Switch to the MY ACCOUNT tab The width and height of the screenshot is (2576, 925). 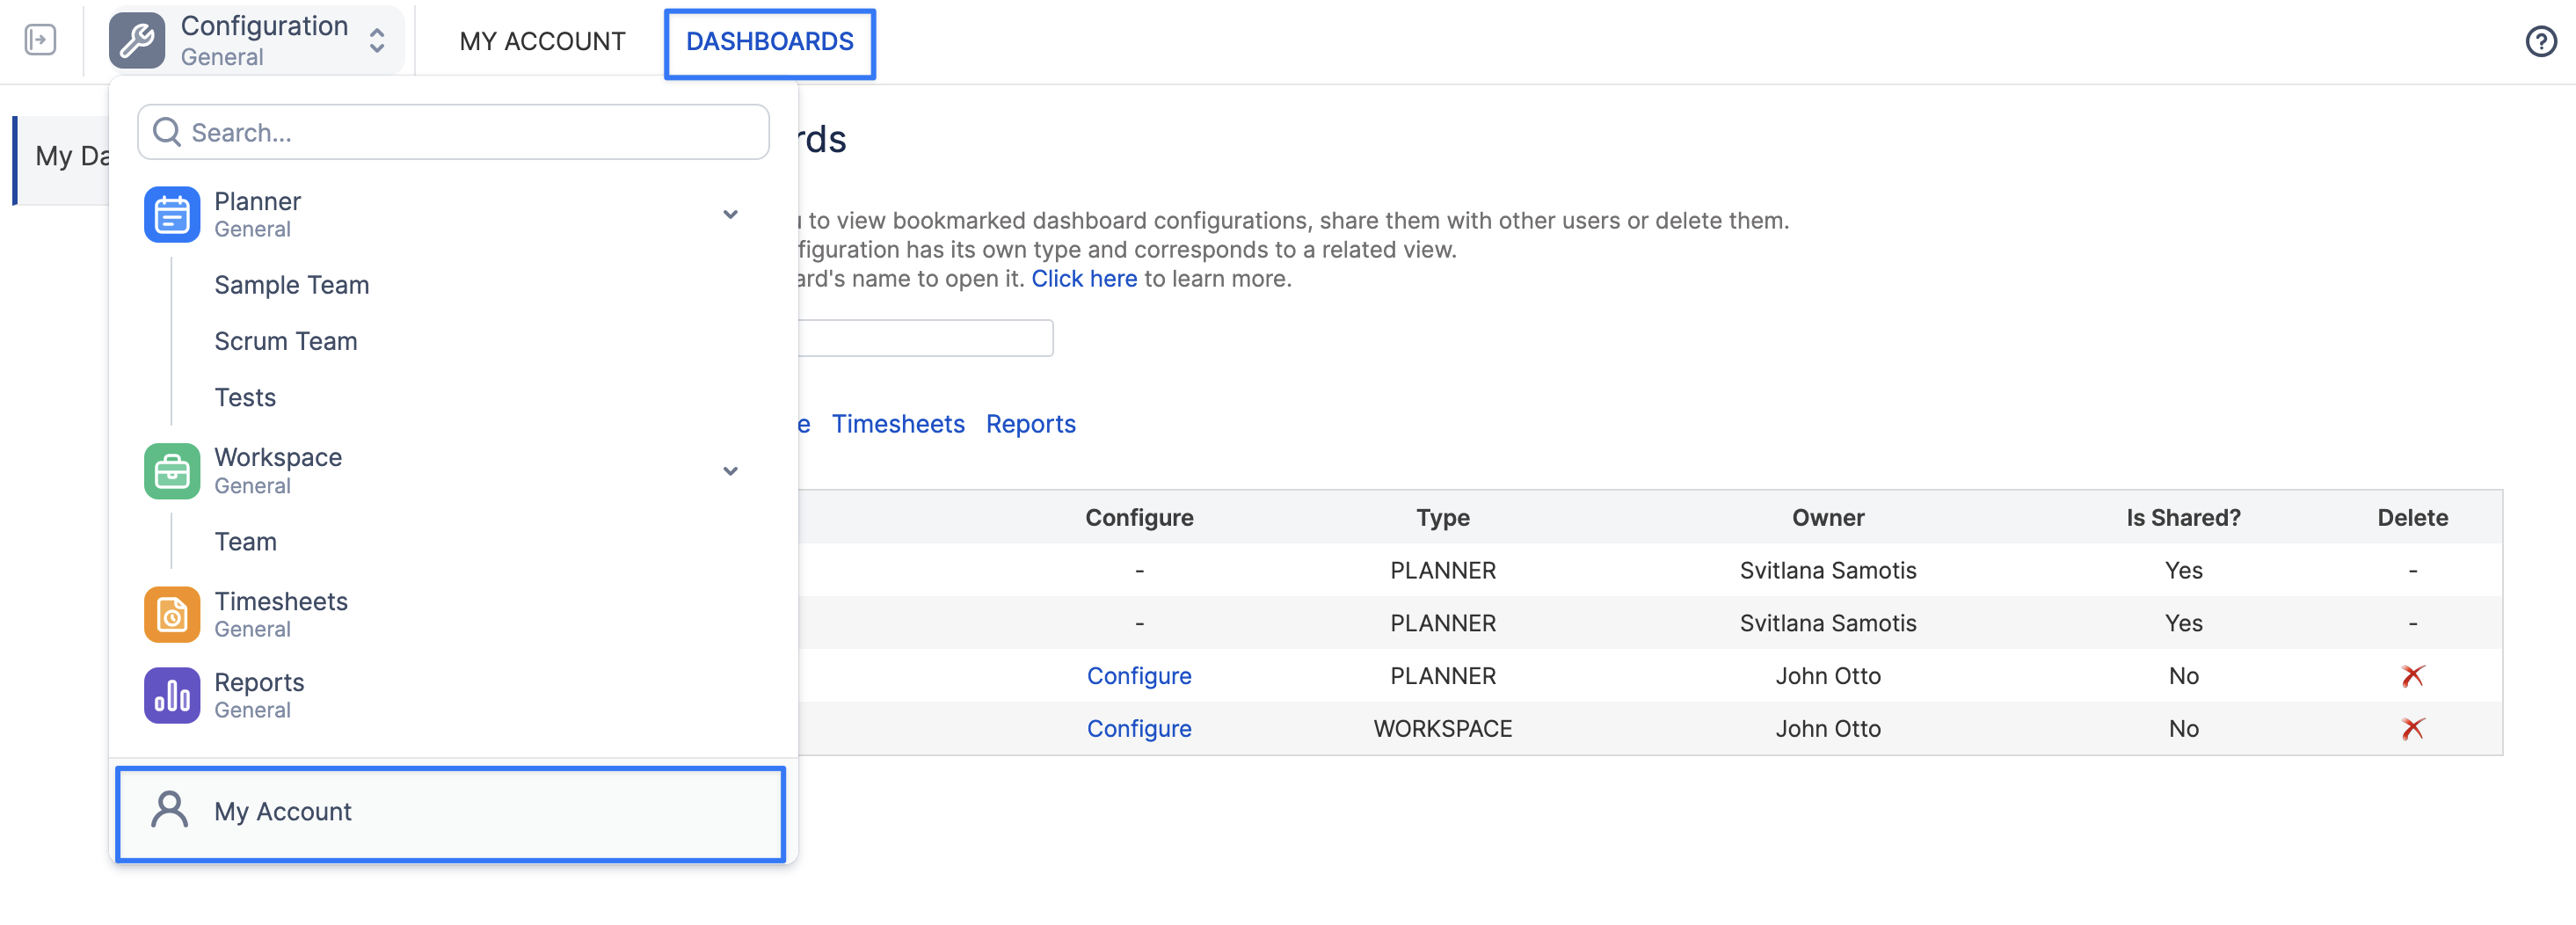click(542, 41)
